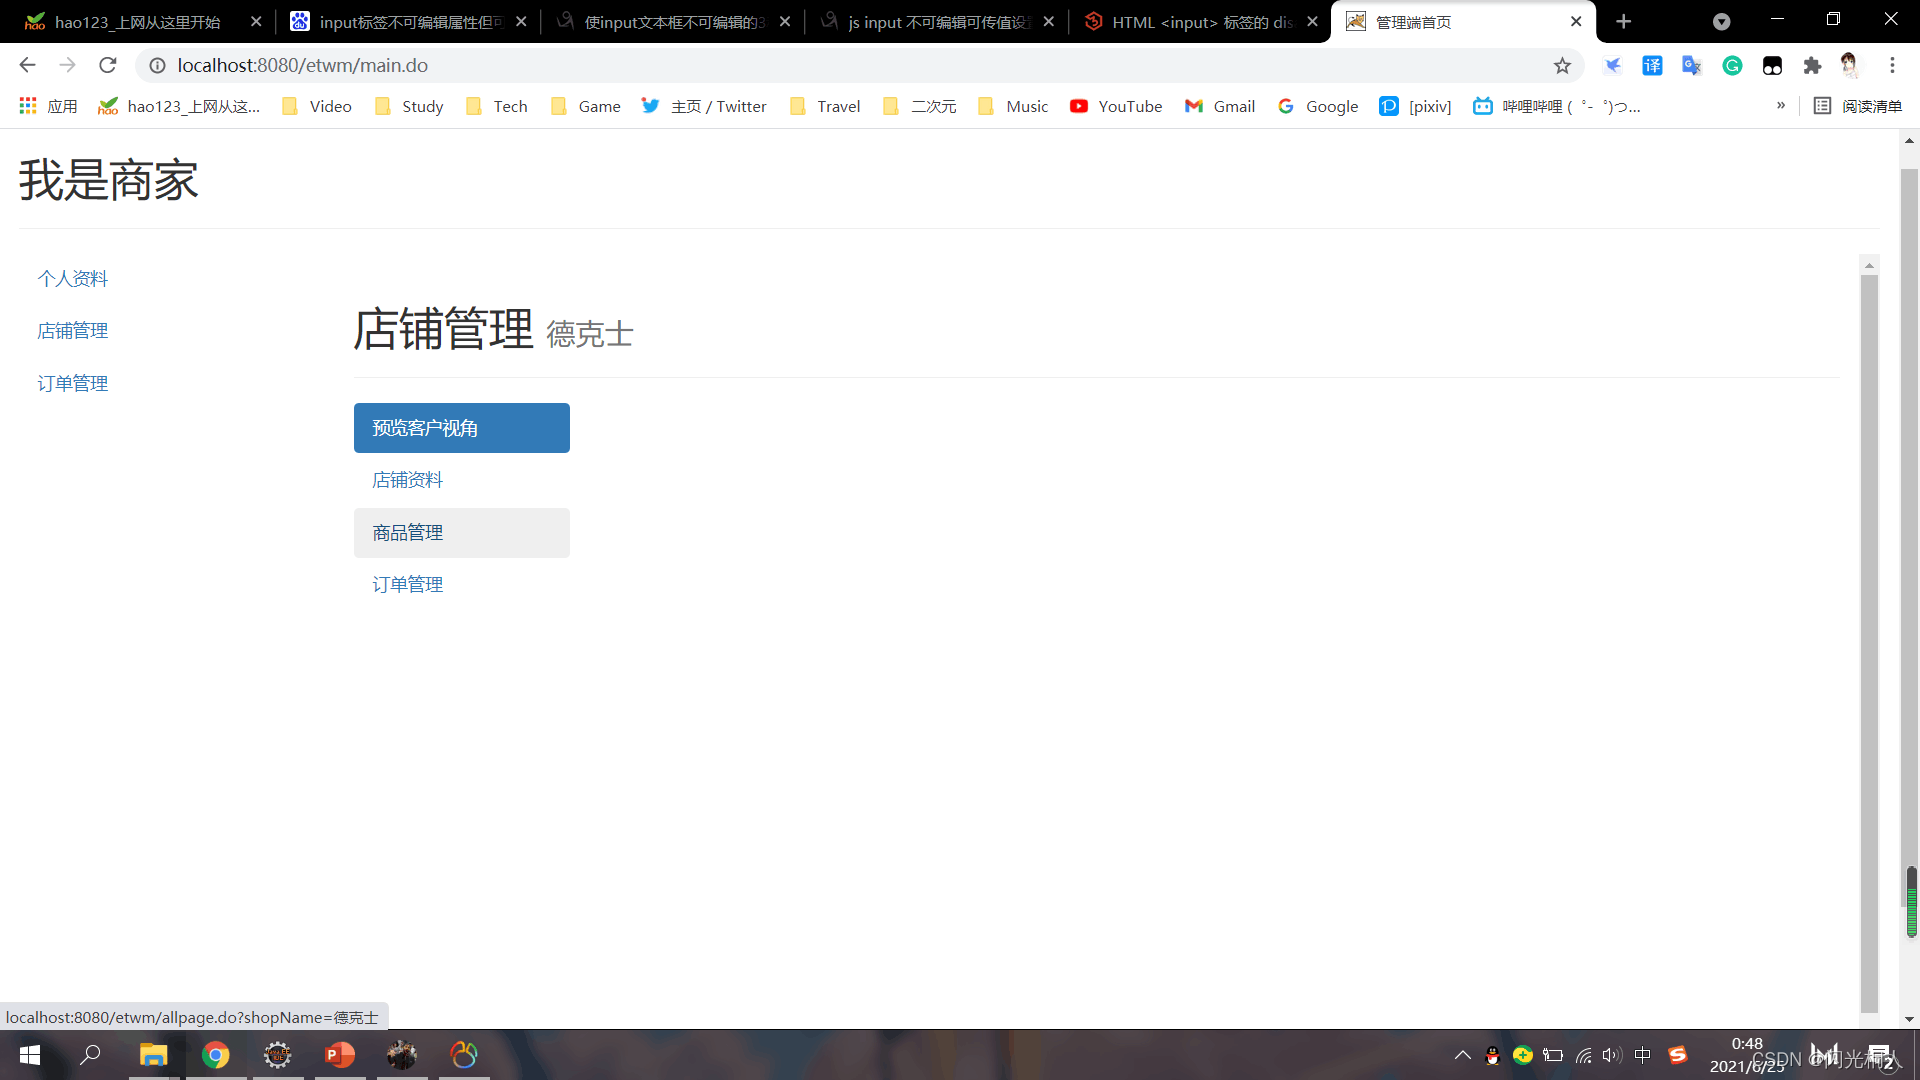
Task: Reload the current page
Action: pyautogui.click(x=107, y=65)
